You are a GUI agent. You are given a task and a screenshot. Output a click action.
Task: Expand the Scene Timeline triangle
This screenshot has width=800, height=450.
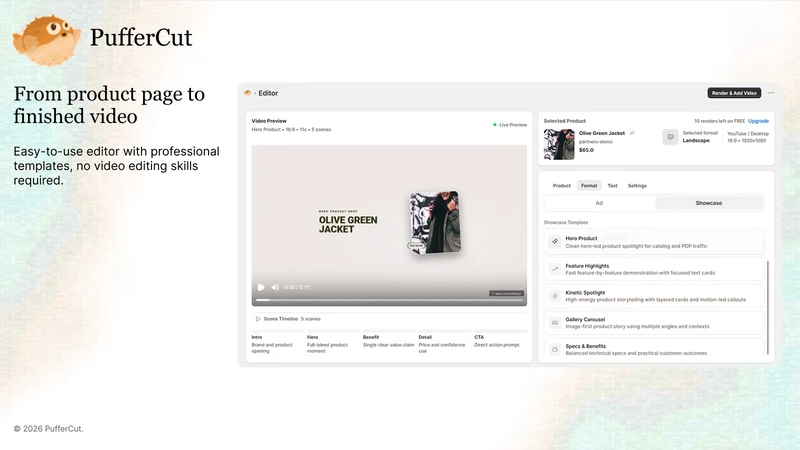pos(258,319)
